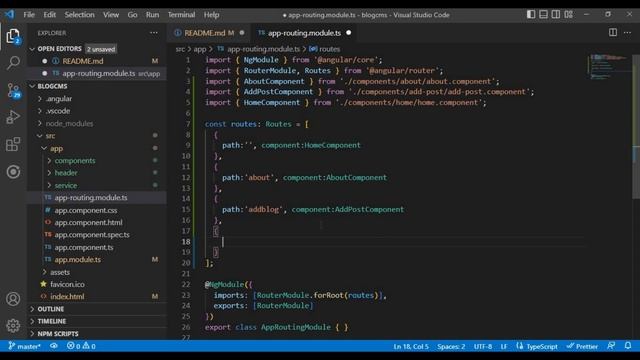Click the Explorer more actions ellipsis

click(153, 33)
